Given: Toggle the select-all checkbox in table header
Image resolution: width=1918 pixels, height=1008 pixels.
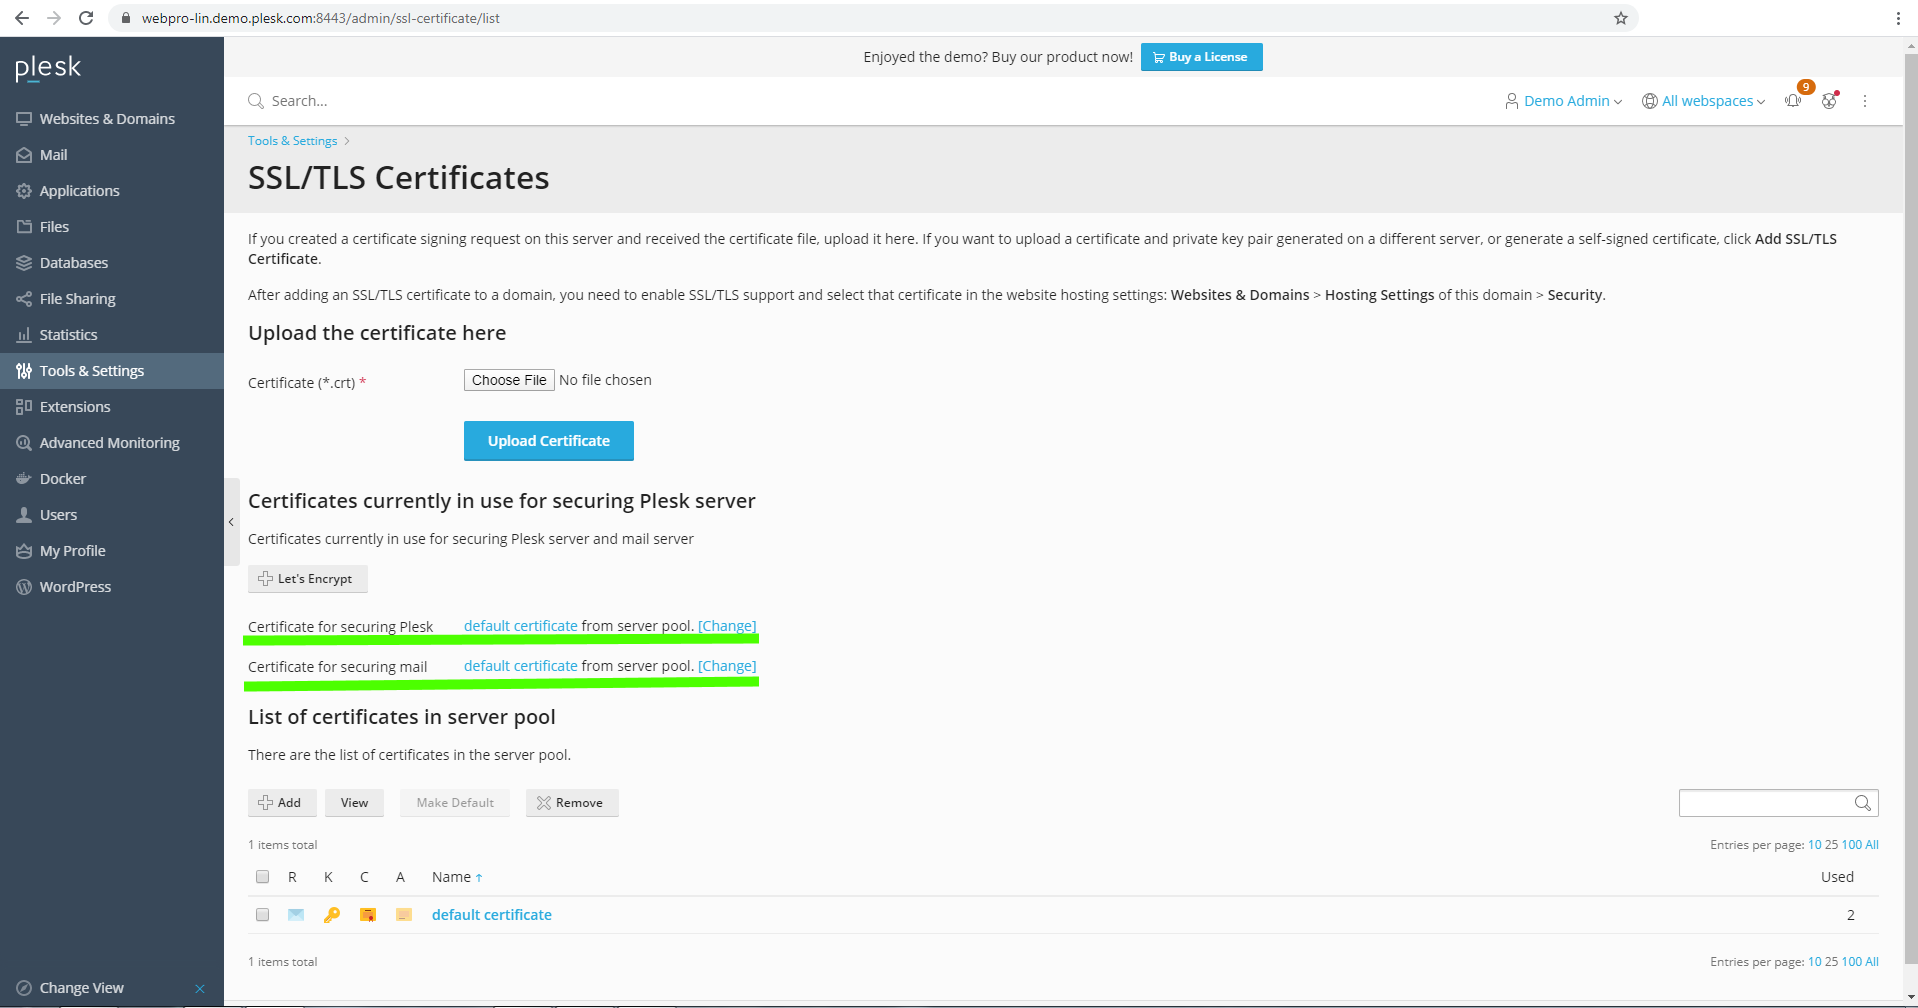Looking at the screenshot, I should (262, 877).
